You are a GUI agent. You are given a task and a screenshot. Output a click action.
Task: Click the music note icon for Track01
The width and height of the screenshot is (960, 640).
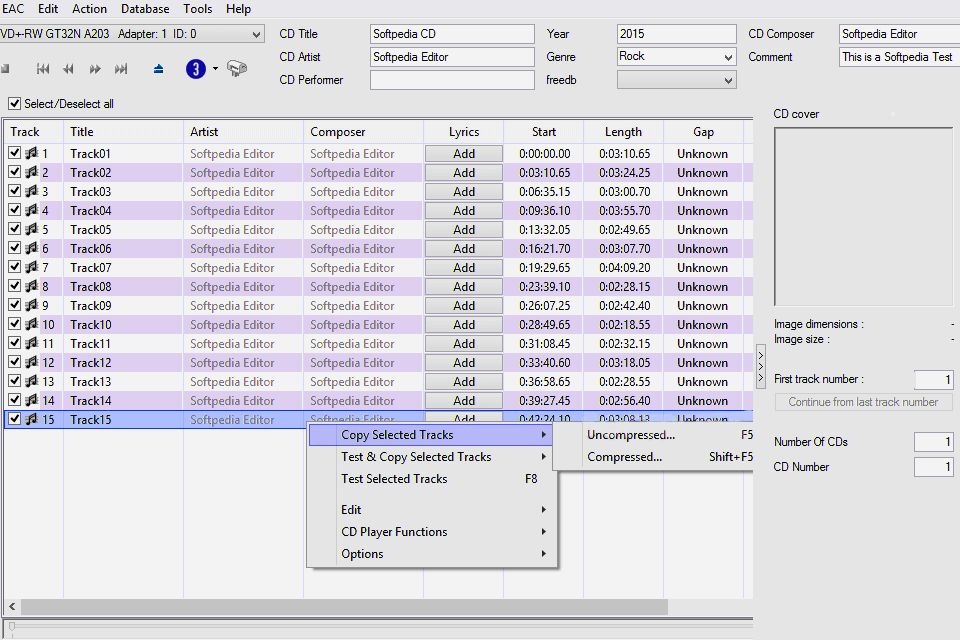[30, 154]
